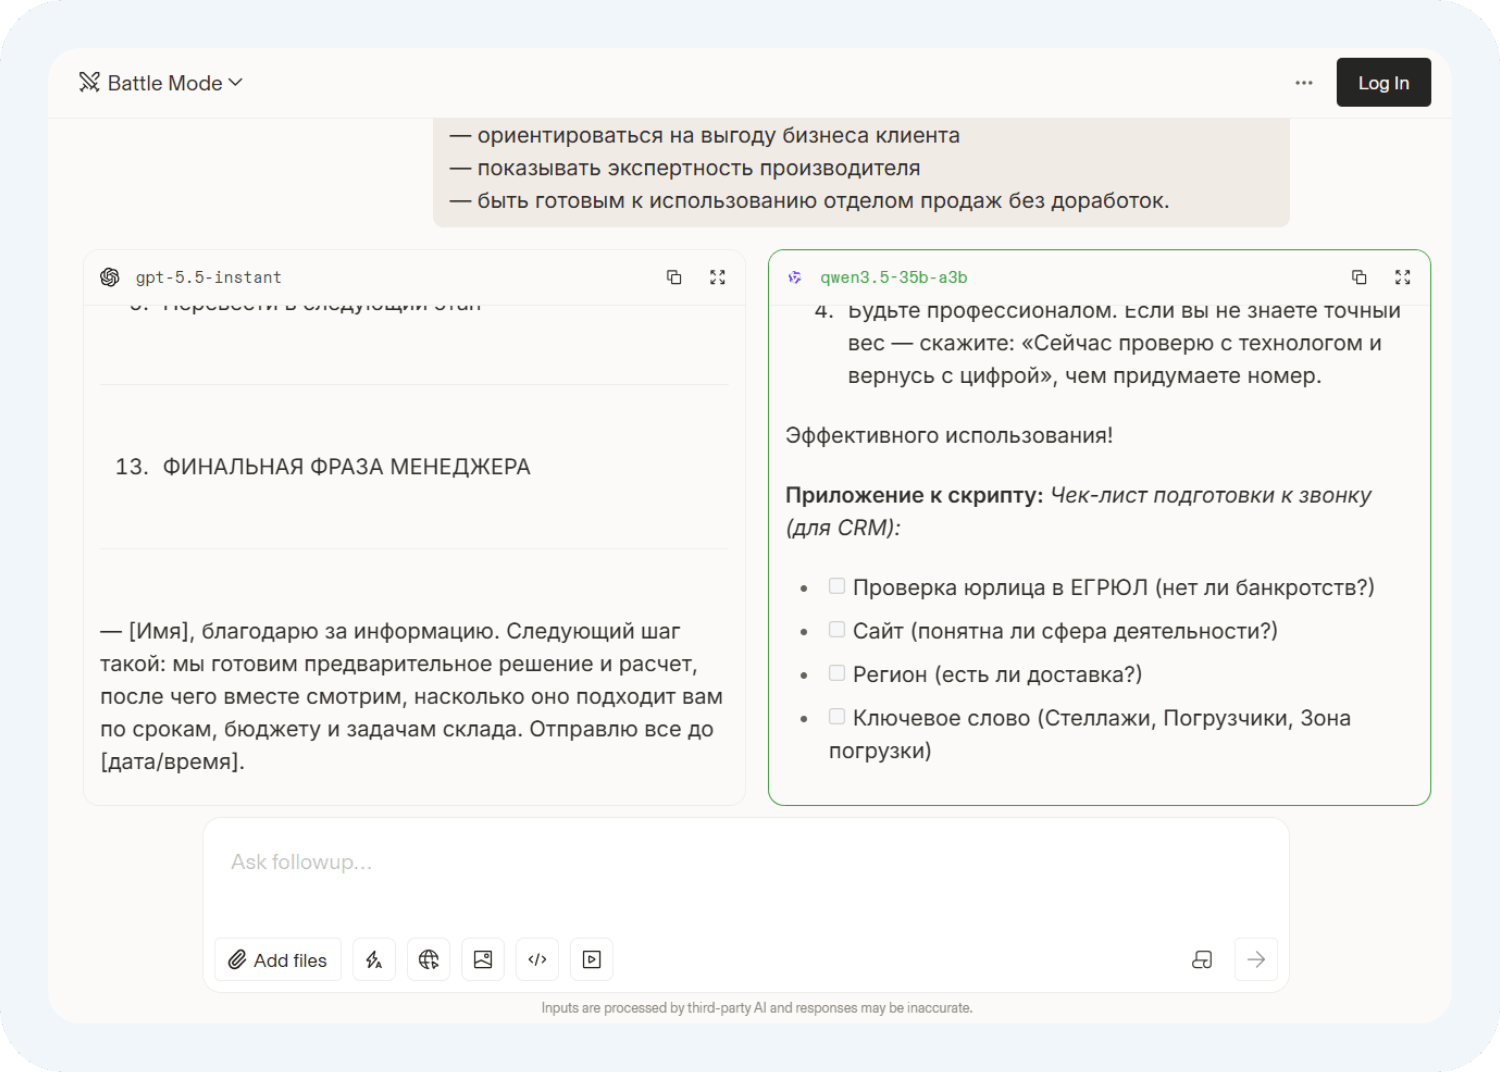Click the OpenAI logo beside gpt-5.5-instant
1500x1072 pixels.
pyautogui.click(x=110, y=277)
